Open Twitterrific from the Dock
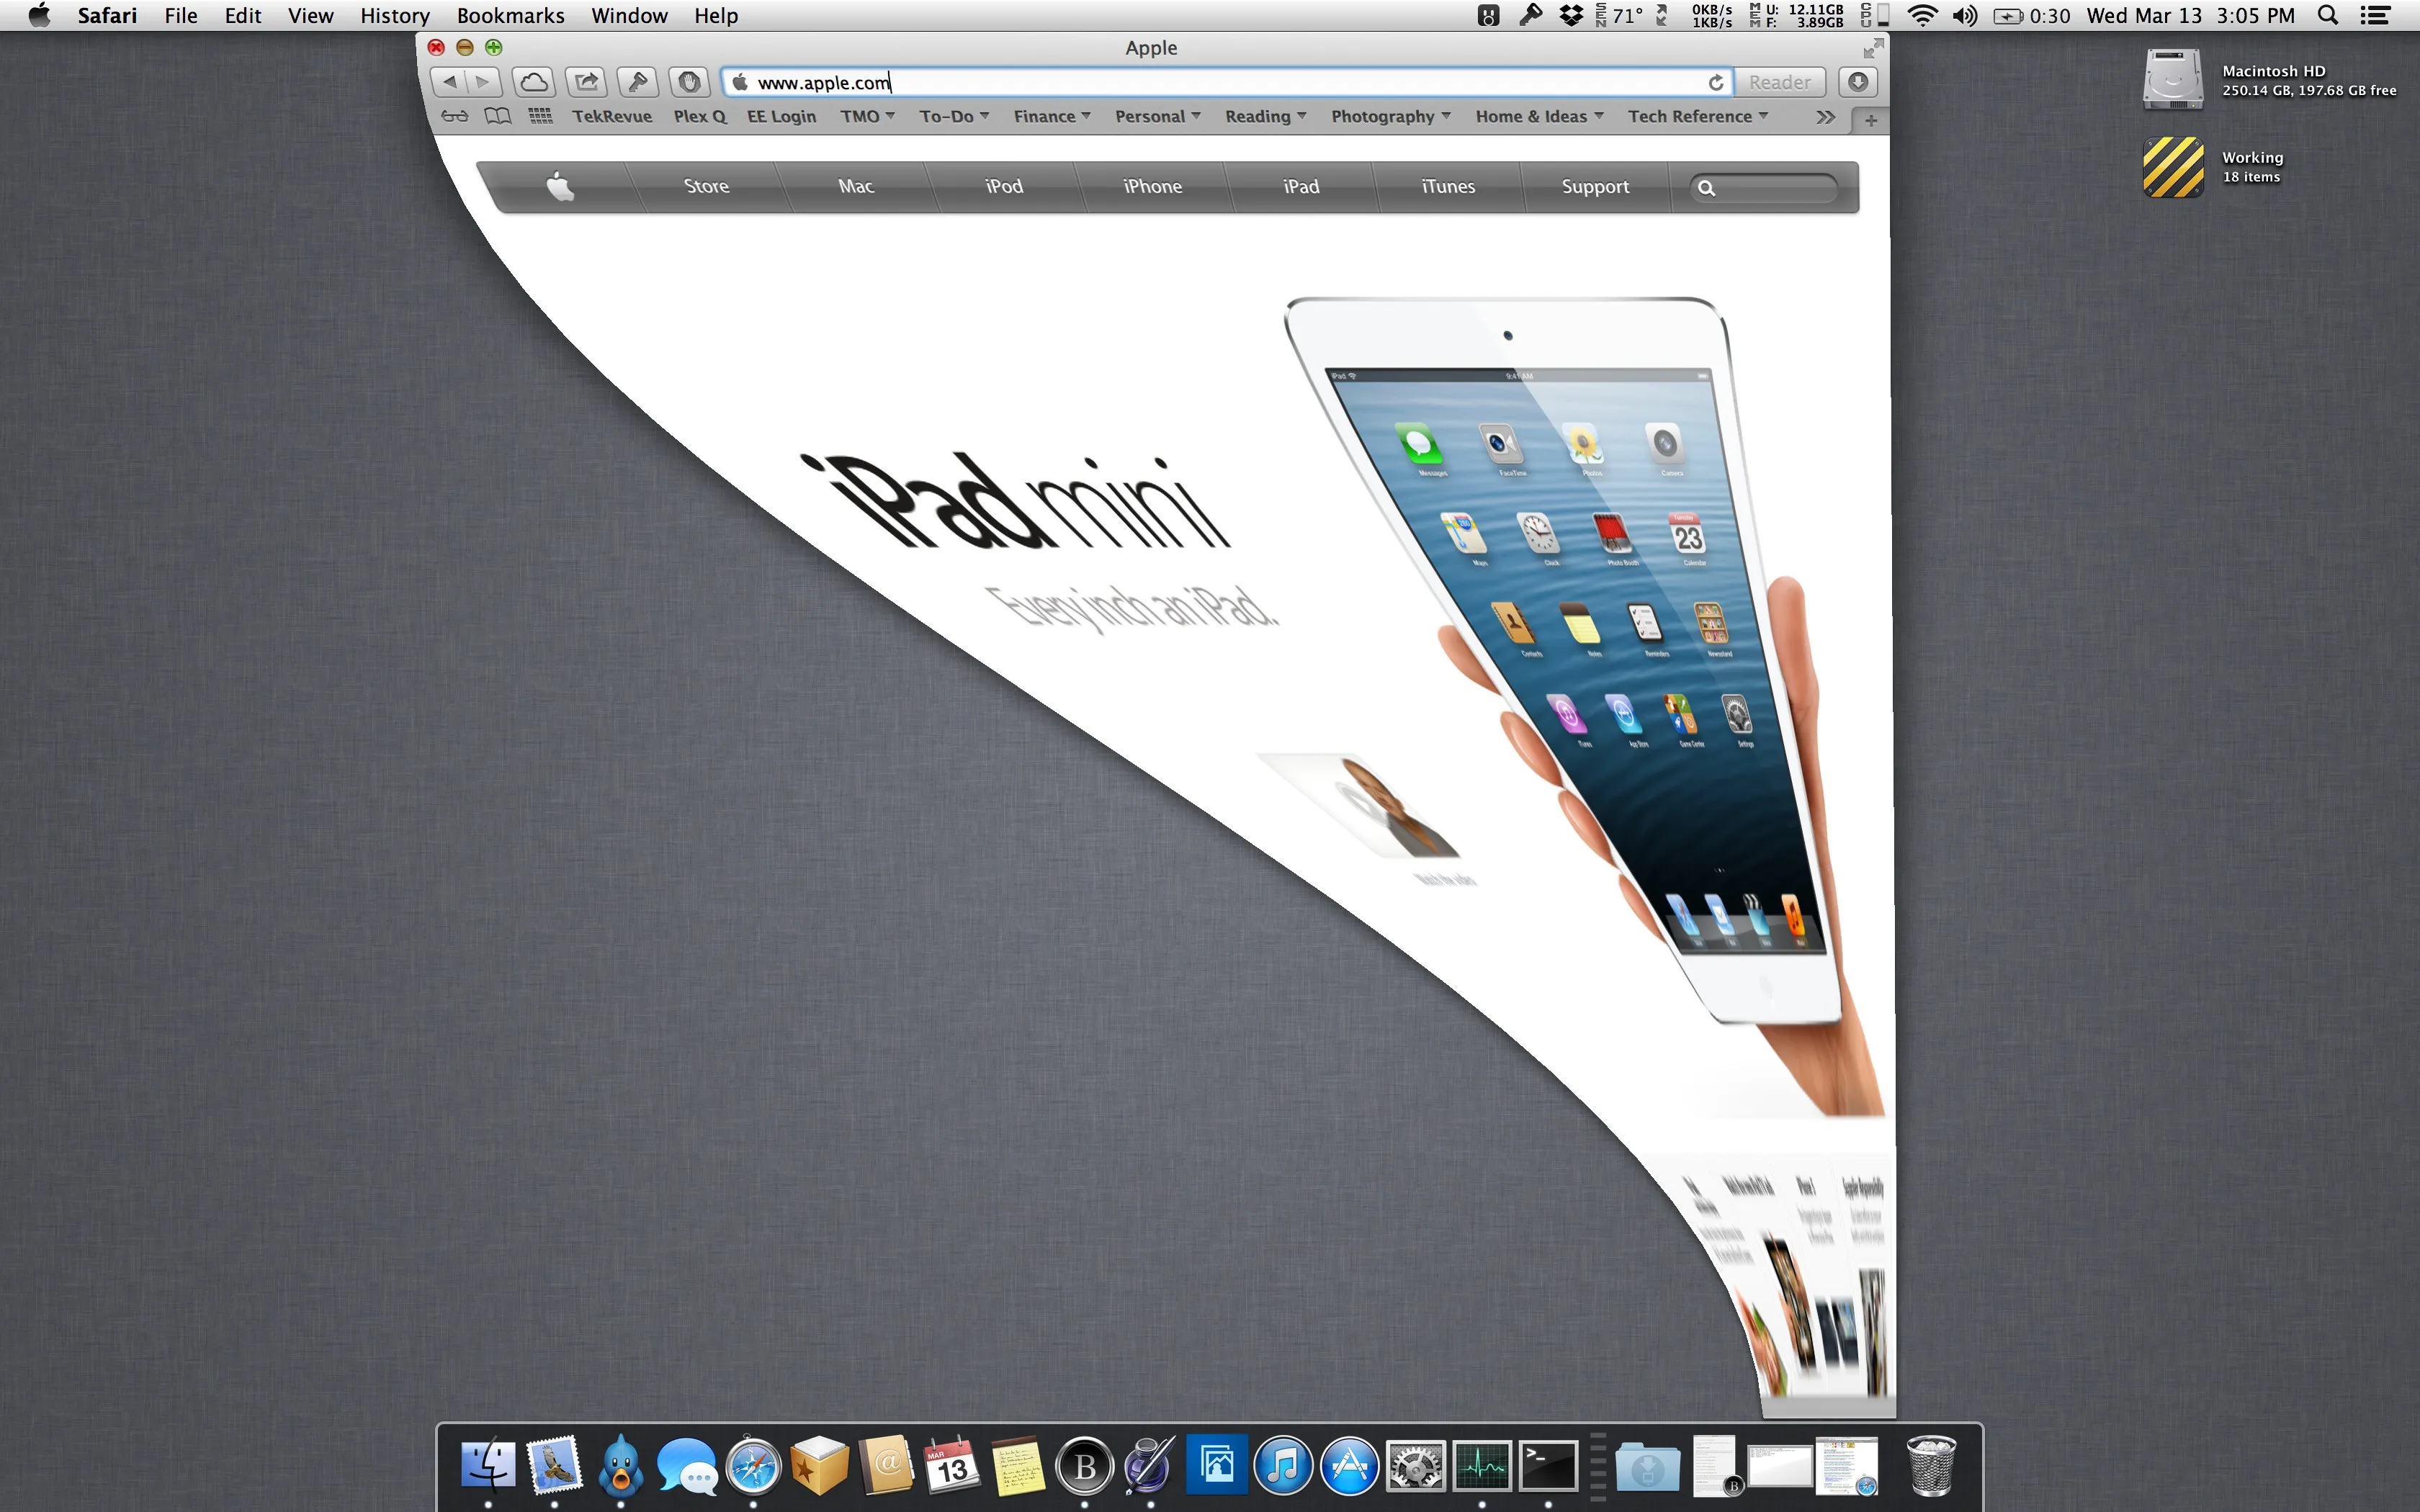Screen dimensions: 2420x1512 point(621,1465)
